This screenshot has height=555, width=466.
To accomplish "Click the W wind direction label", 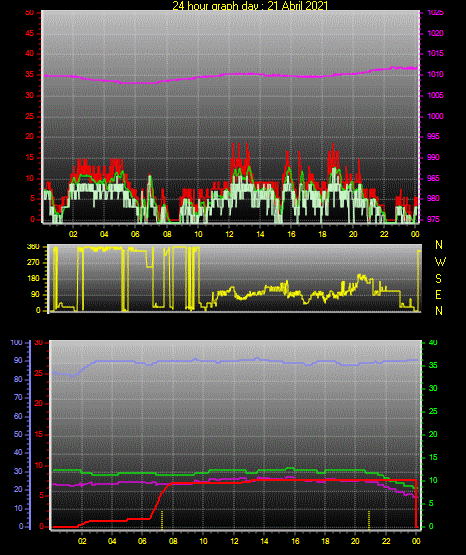I will click(440, 262).
